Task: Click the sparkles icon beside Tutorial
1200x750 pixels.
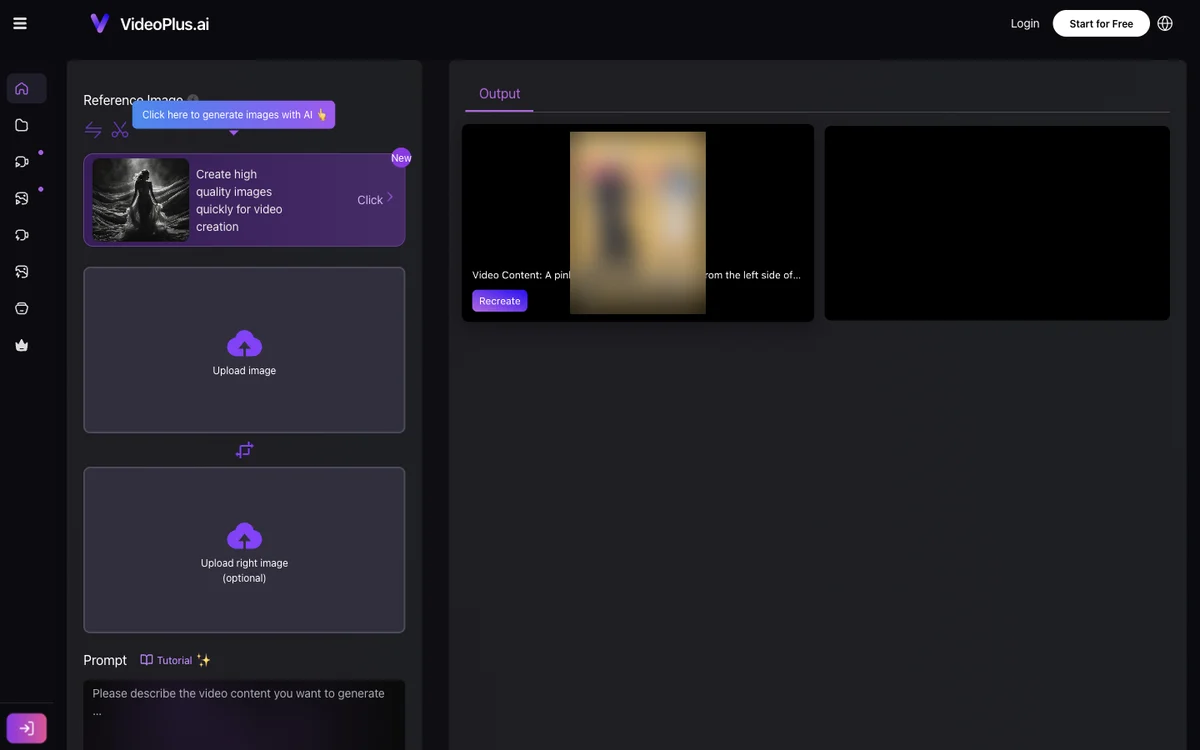Action: pyautogui.click(x=204, y=660)
